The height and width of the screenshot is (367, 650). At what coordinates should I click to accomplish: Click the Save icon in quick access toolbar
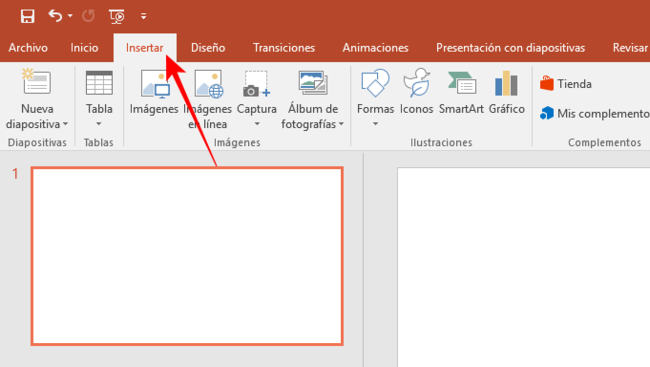27,16
